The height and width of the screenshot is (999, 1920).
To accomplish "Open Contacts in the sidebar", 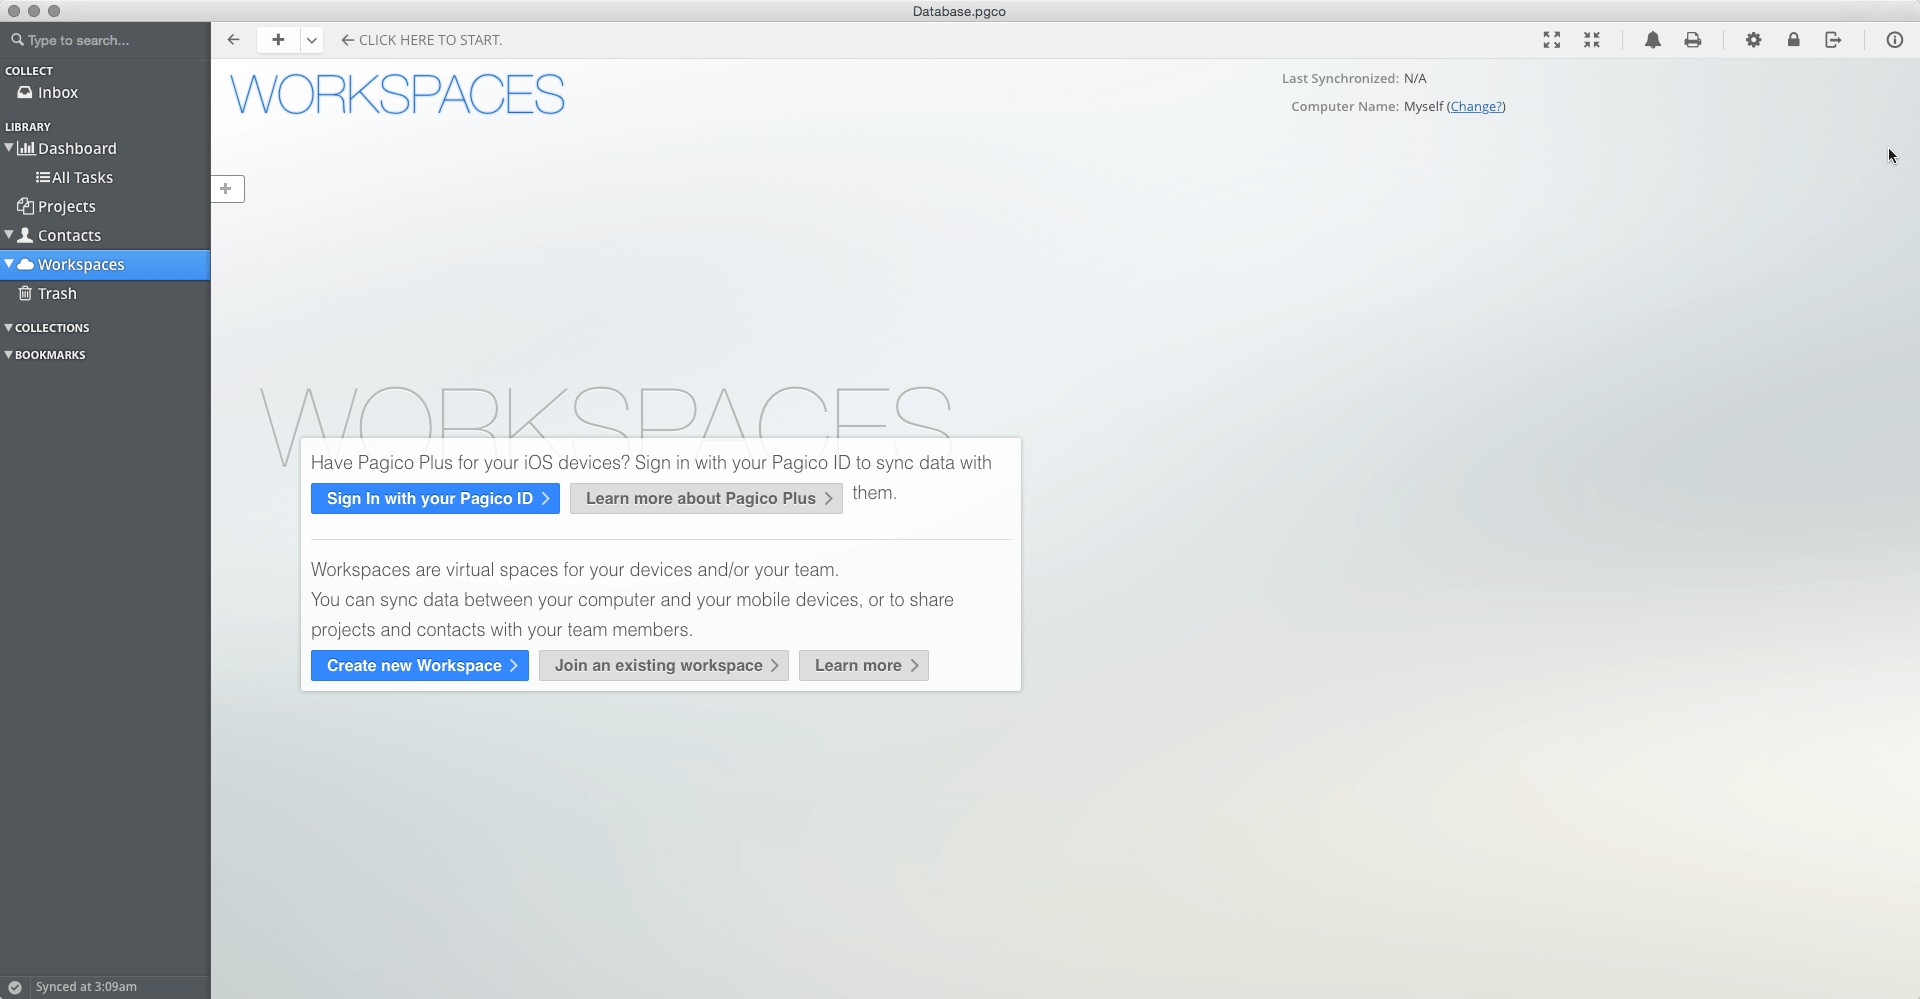I will click(x=69, y=236).
